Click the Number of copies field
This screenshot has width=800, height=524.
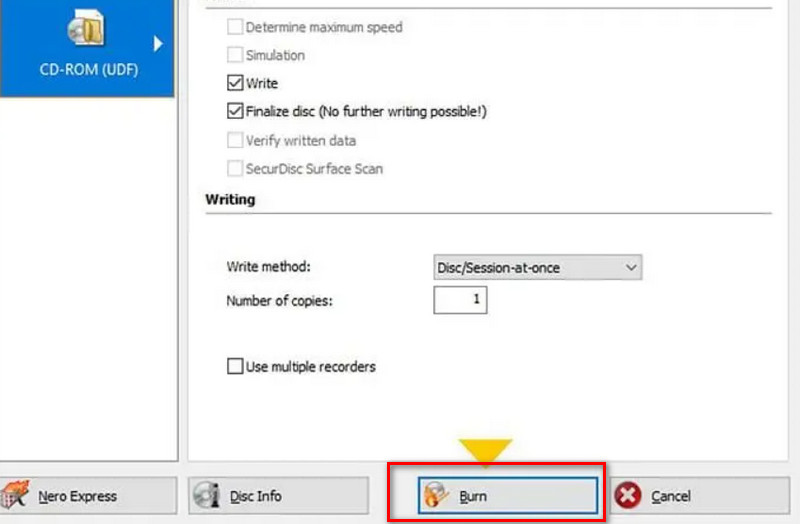[460, 300]
